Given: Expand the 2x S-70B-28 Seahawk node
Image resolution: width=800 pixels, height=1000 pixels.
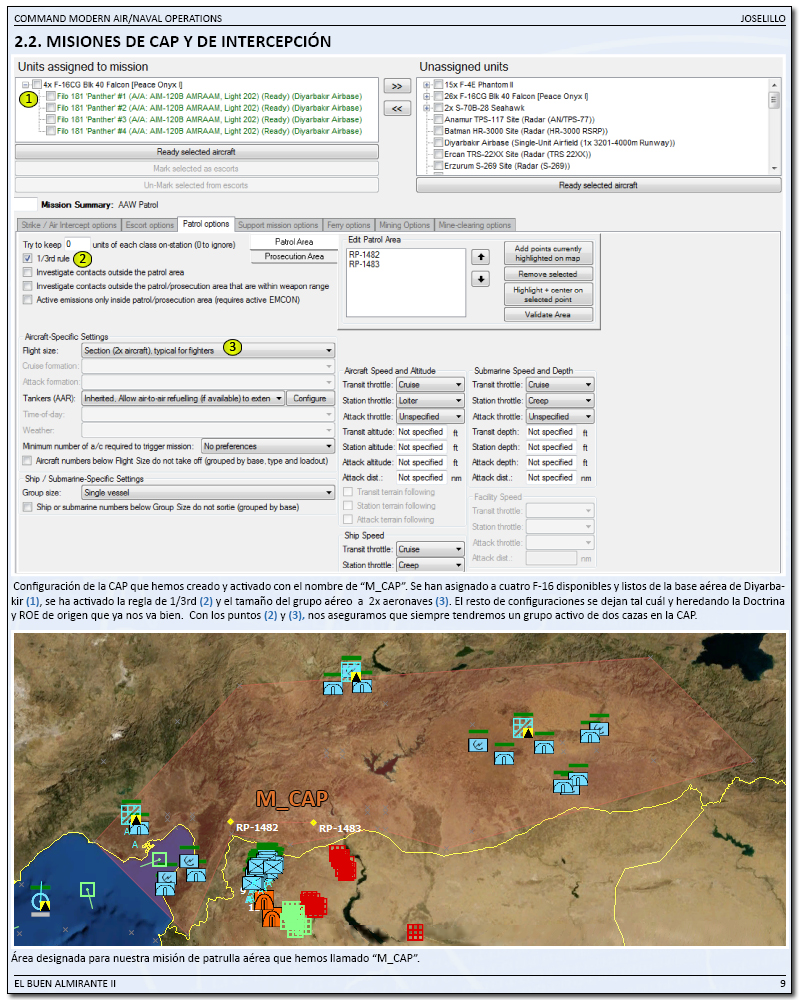Looking at the screenshot, I should click(x=427, y=108).
